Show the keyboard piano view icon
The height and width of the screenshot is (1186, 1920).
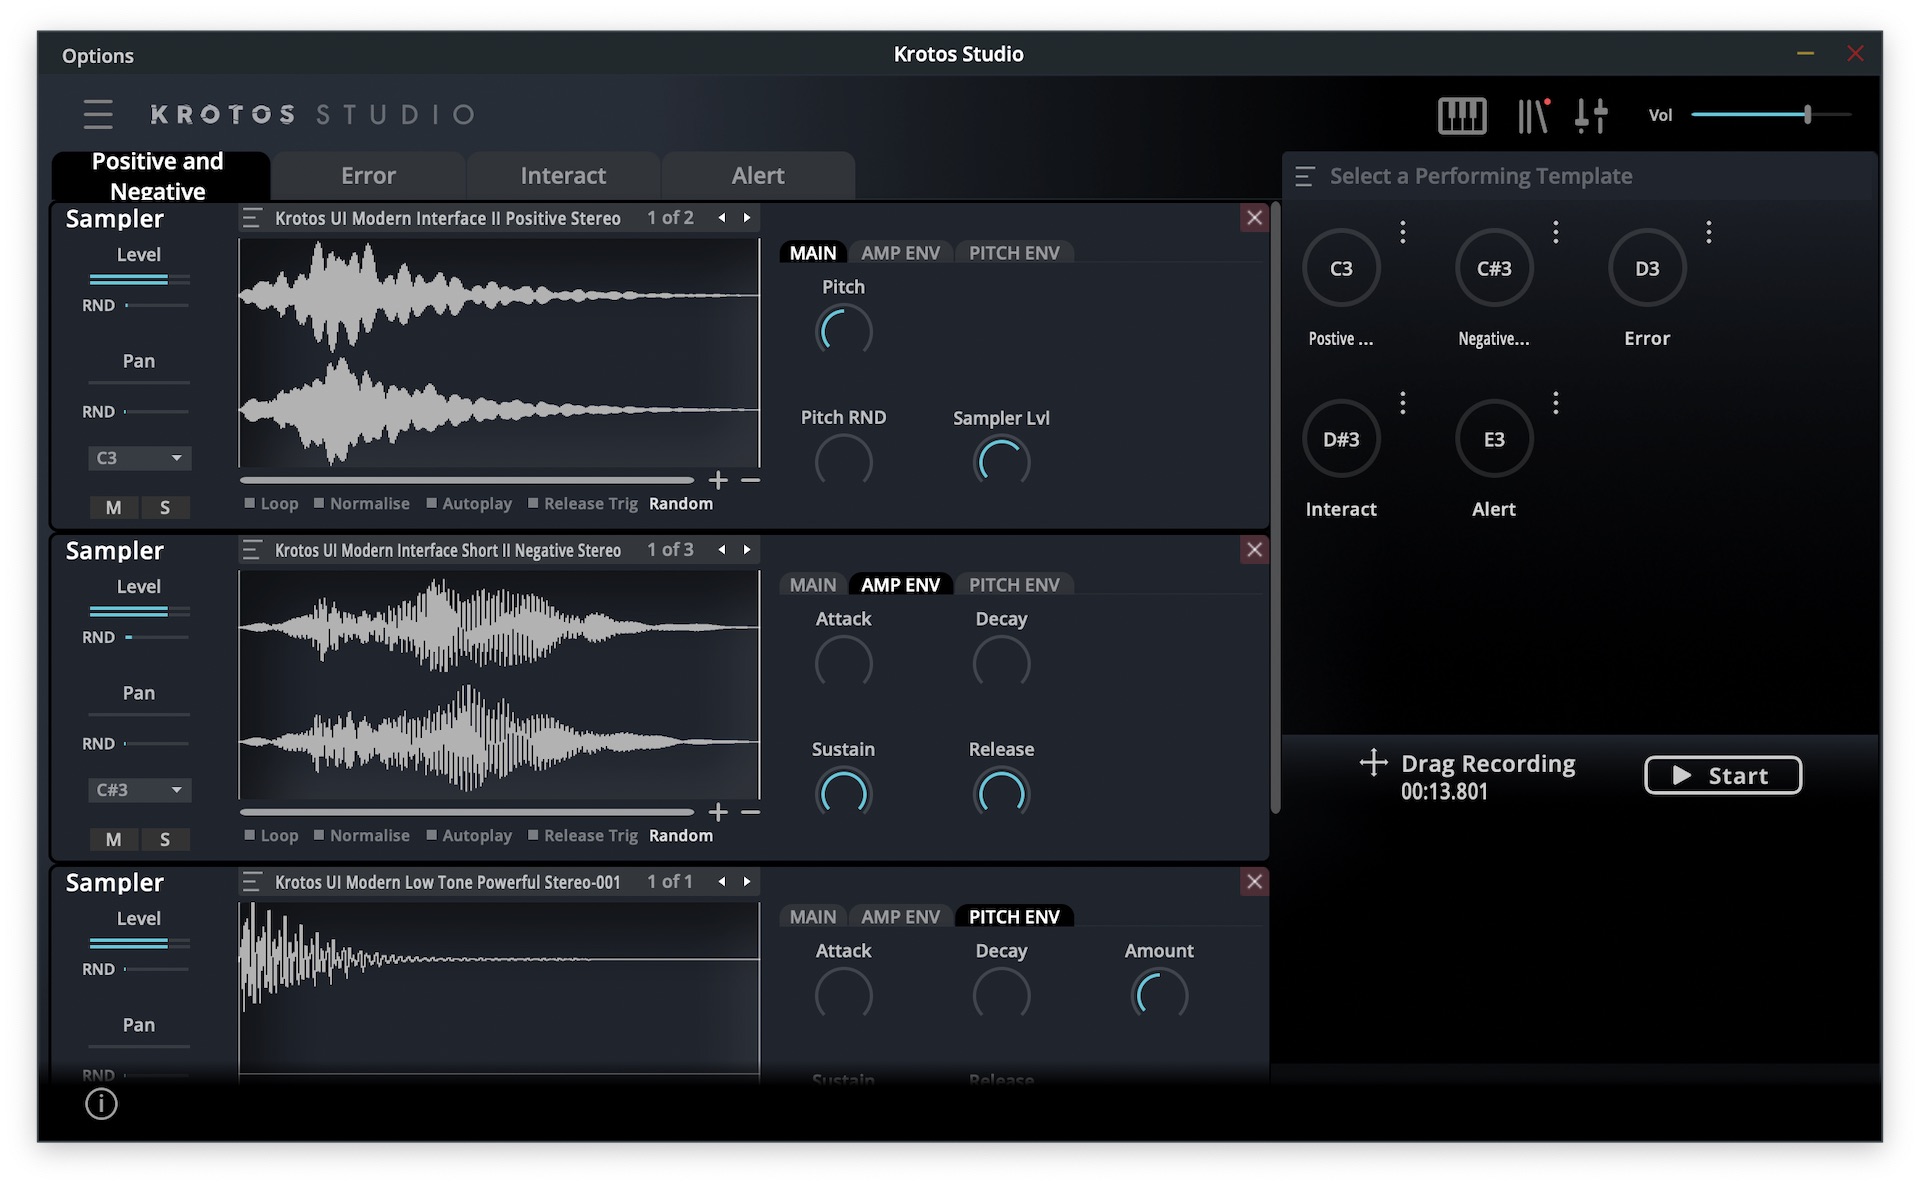1461,115
